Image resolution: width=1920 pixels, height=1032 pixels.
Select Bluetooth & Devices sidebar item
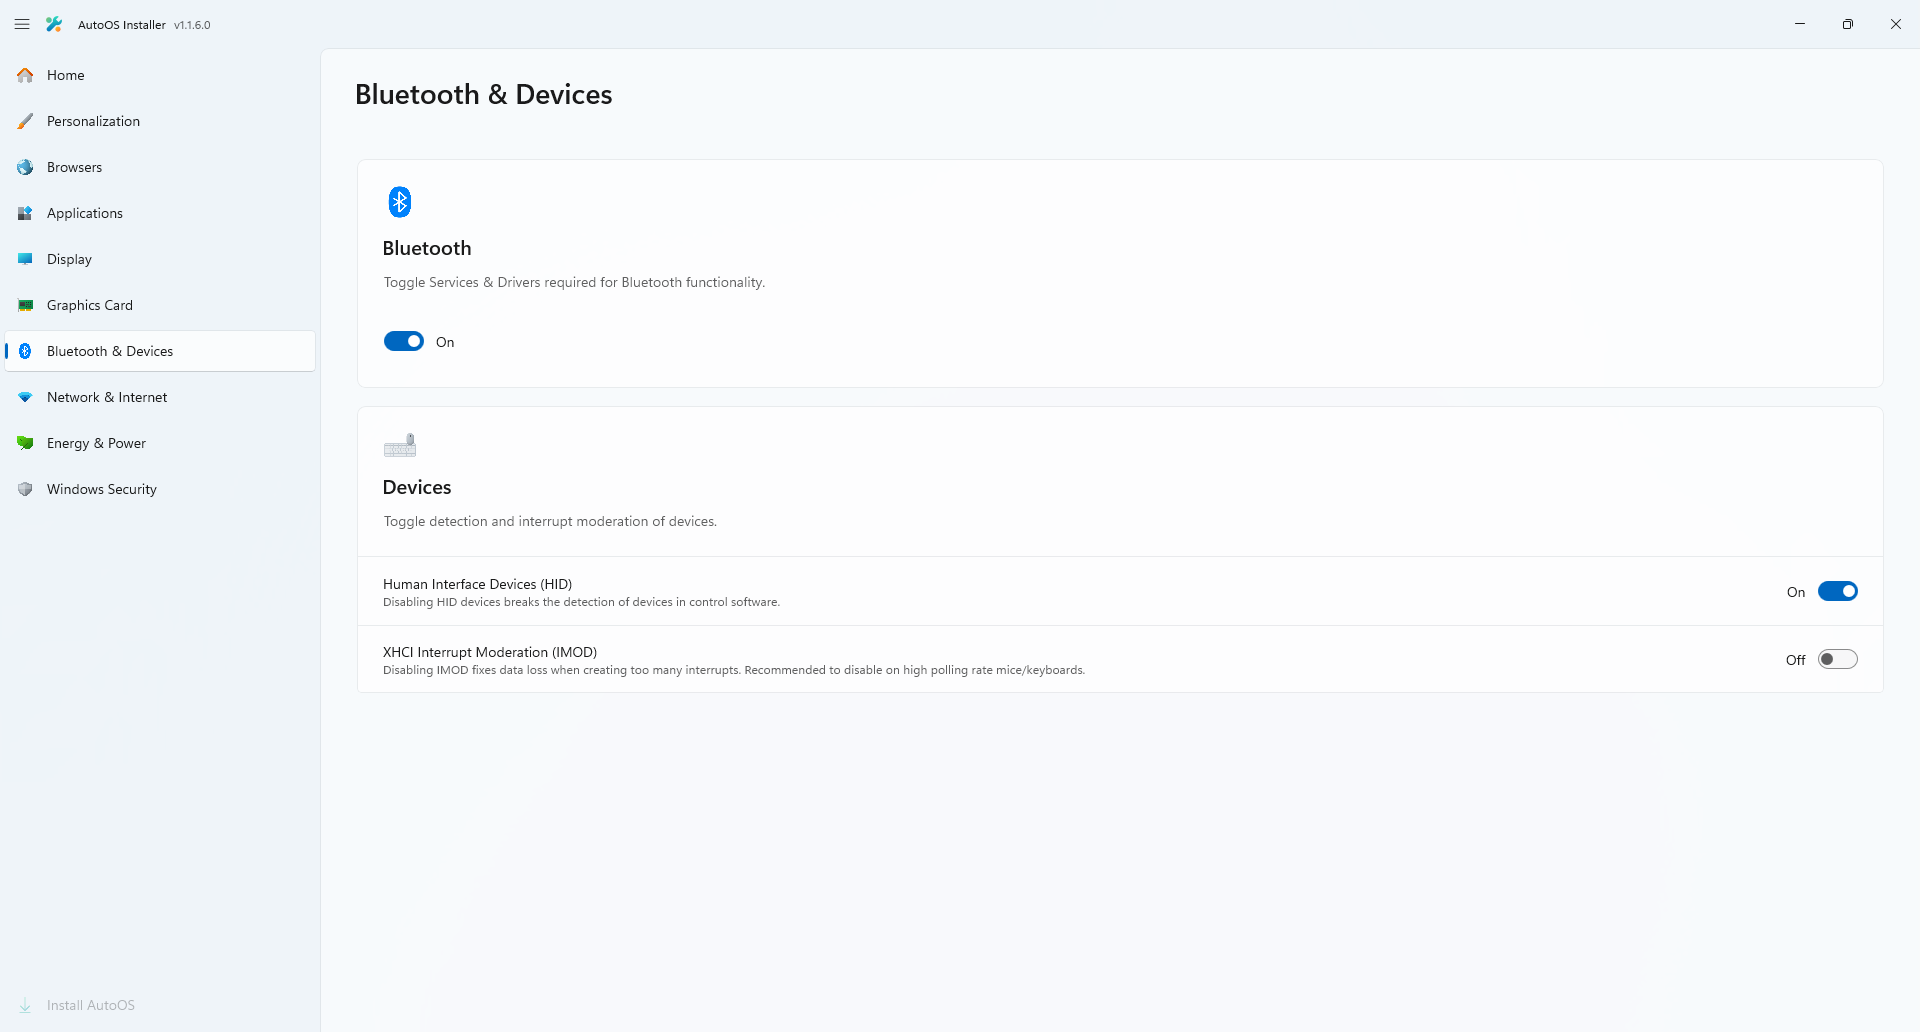(160, 351)
